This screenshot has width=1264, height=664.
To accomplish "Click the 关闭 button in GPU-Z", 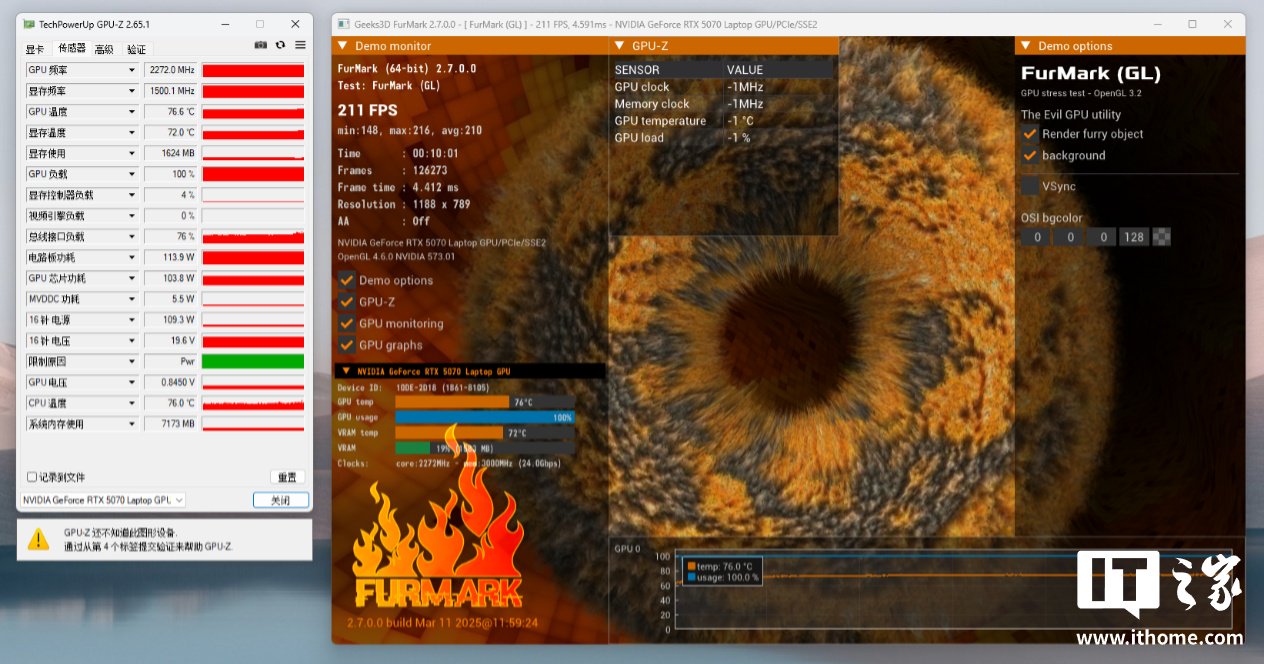I will (x=281, y=500).
